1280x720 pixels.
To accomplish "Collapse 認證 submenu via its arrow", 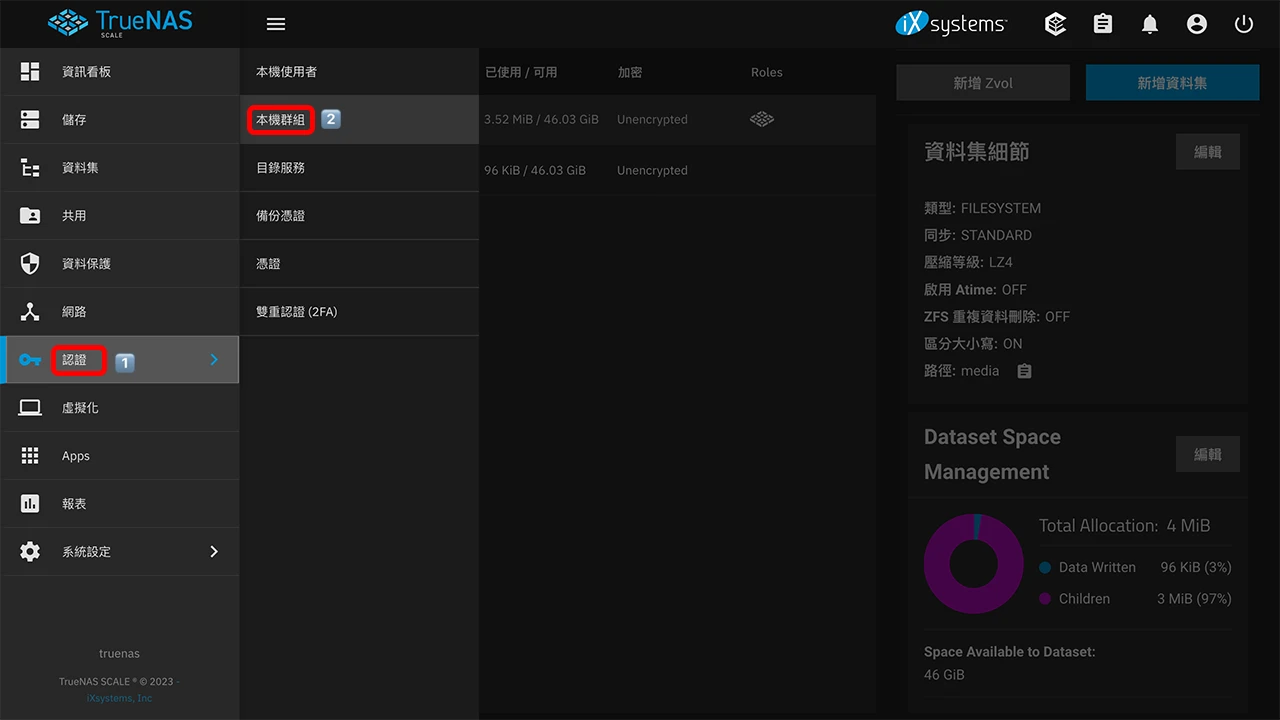I will pos(213,360).
